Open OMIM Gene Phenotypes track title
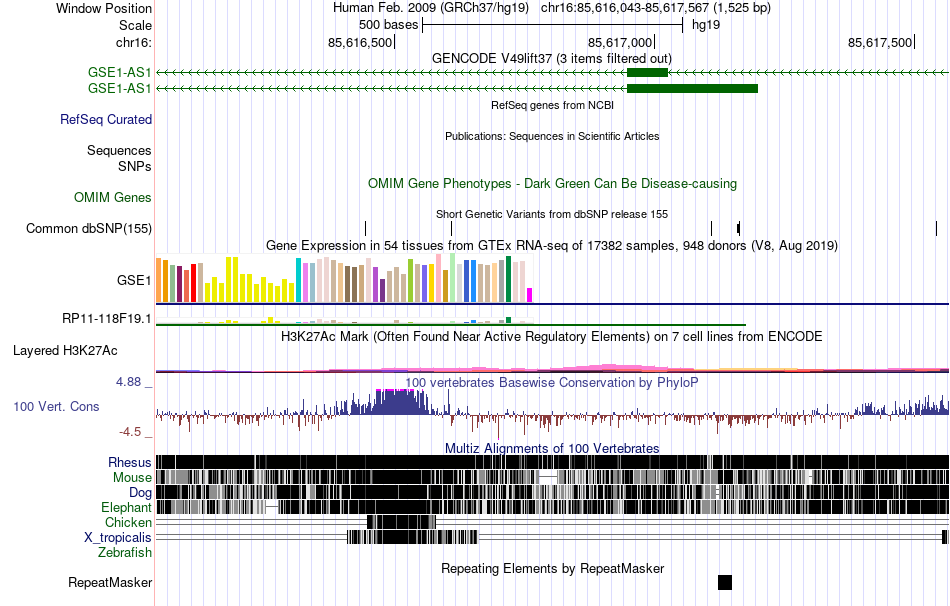950x606 pixels. (x=552, y=184)
